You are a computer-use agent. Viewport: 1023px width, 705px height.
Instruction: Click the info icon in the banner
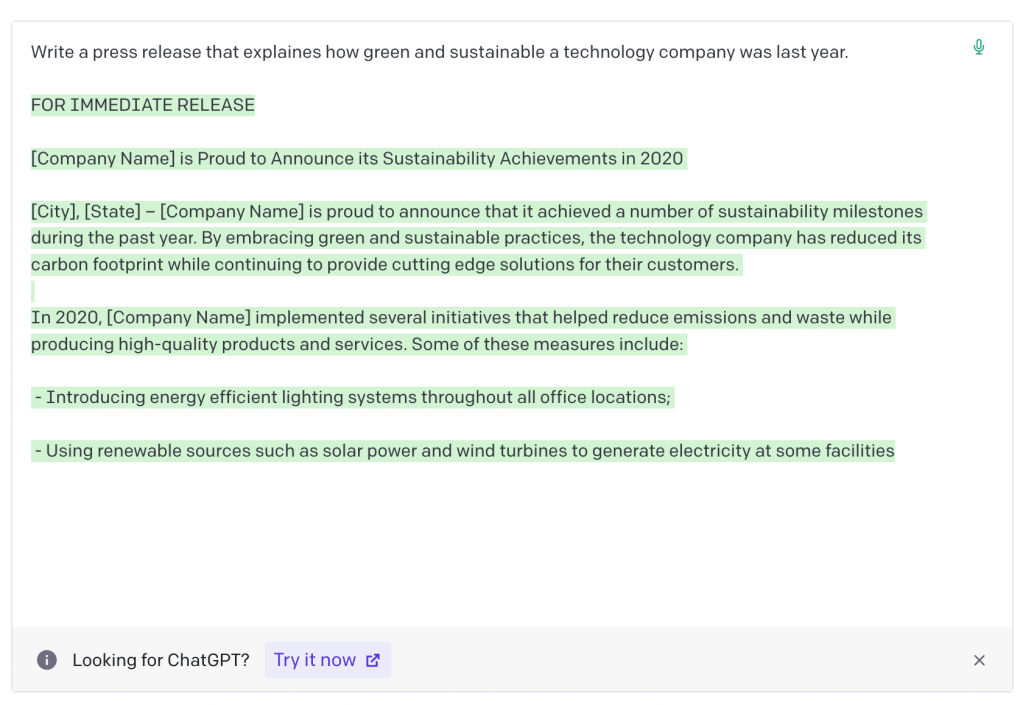[x=46, y=660]
